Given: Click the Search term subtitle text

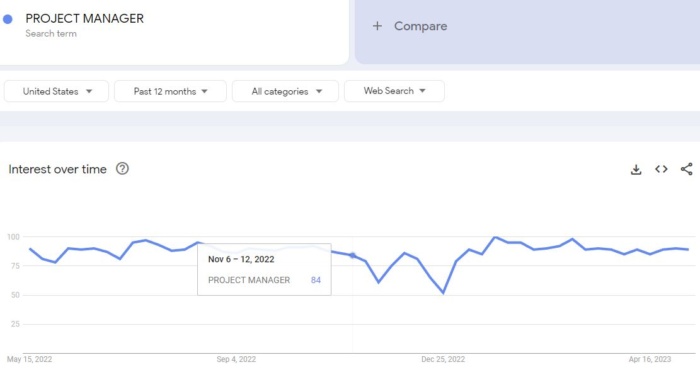Looking at the screenshot, I should tap(51, 33).
